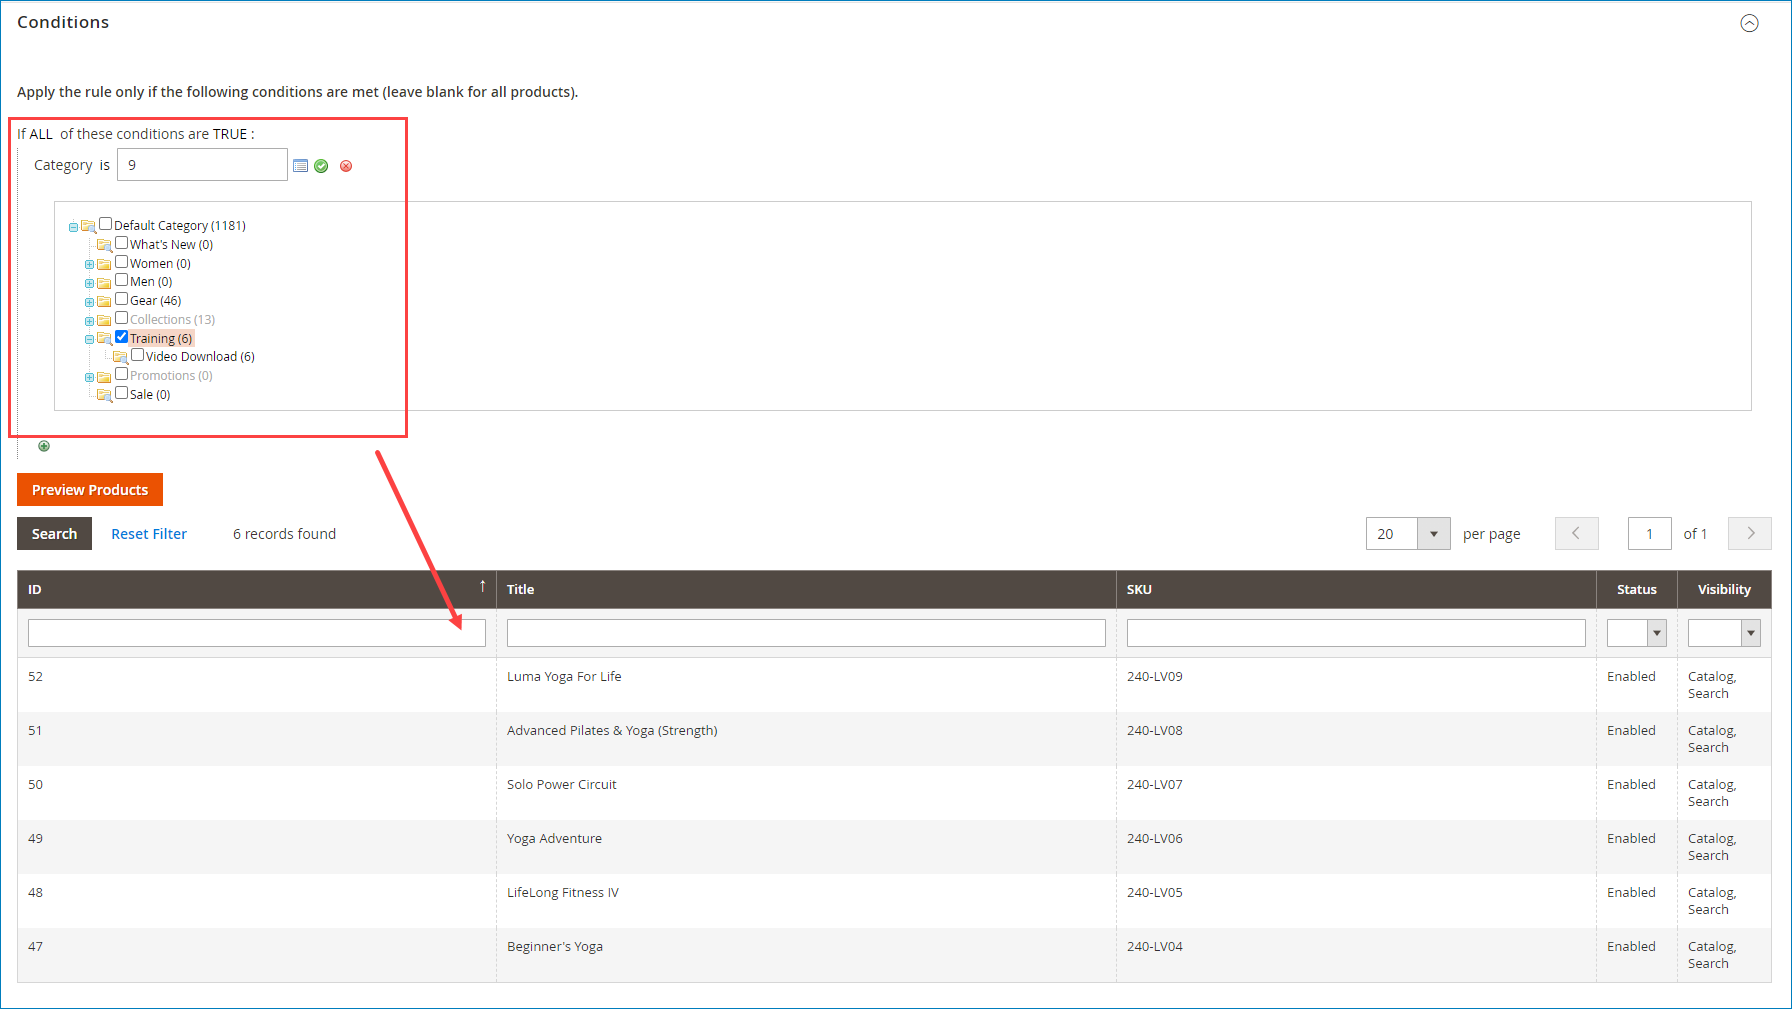
Task: Uncheck the Training (6) category checkbox
Action: 122,337
